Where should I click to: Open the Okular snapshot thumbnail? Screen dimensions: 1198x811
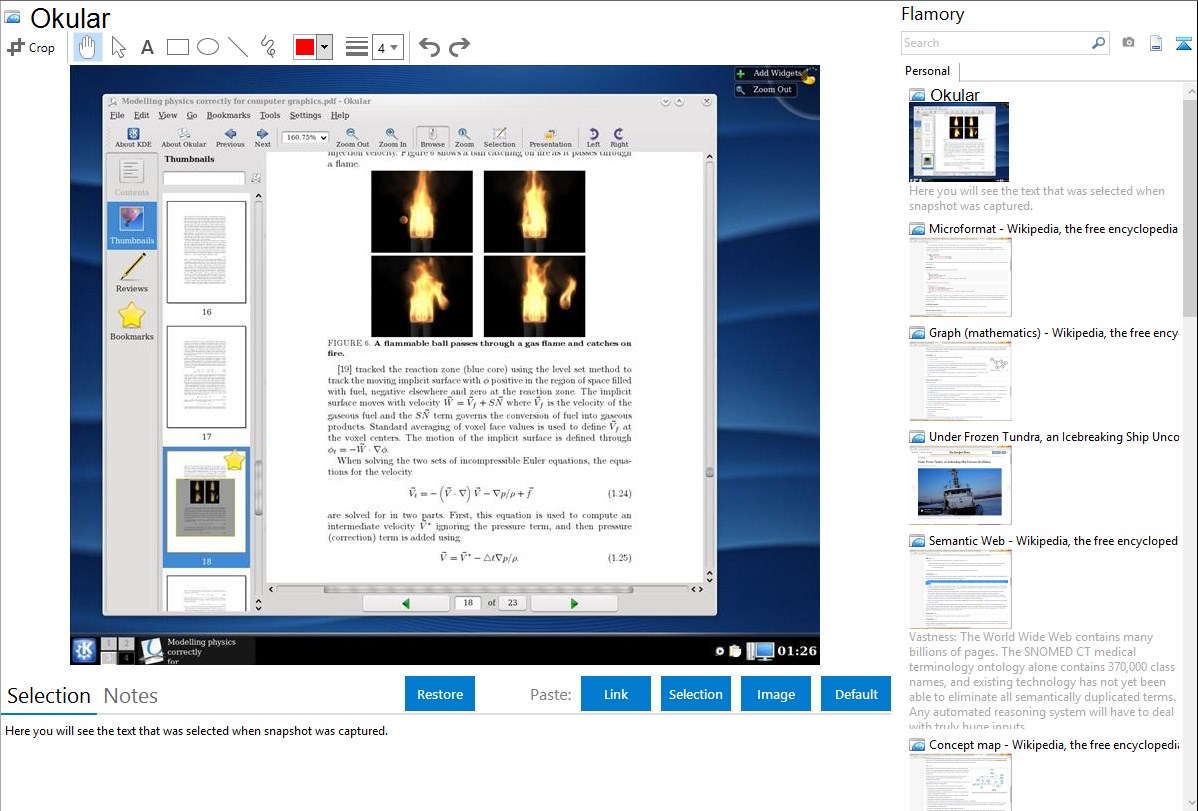tap(959, 142)
